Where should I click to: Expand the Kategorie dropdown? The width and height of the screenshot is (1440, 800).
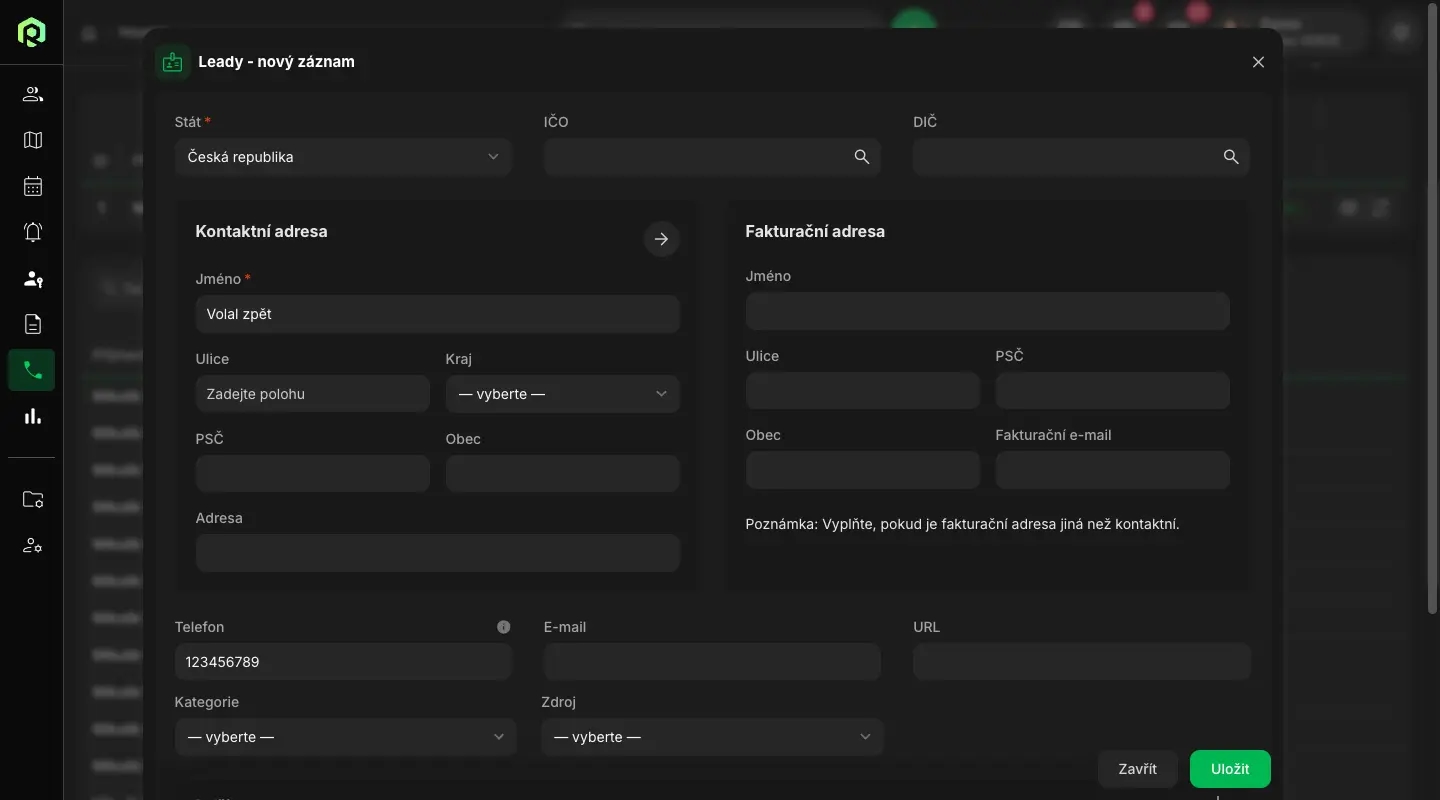tap(345, 737)
